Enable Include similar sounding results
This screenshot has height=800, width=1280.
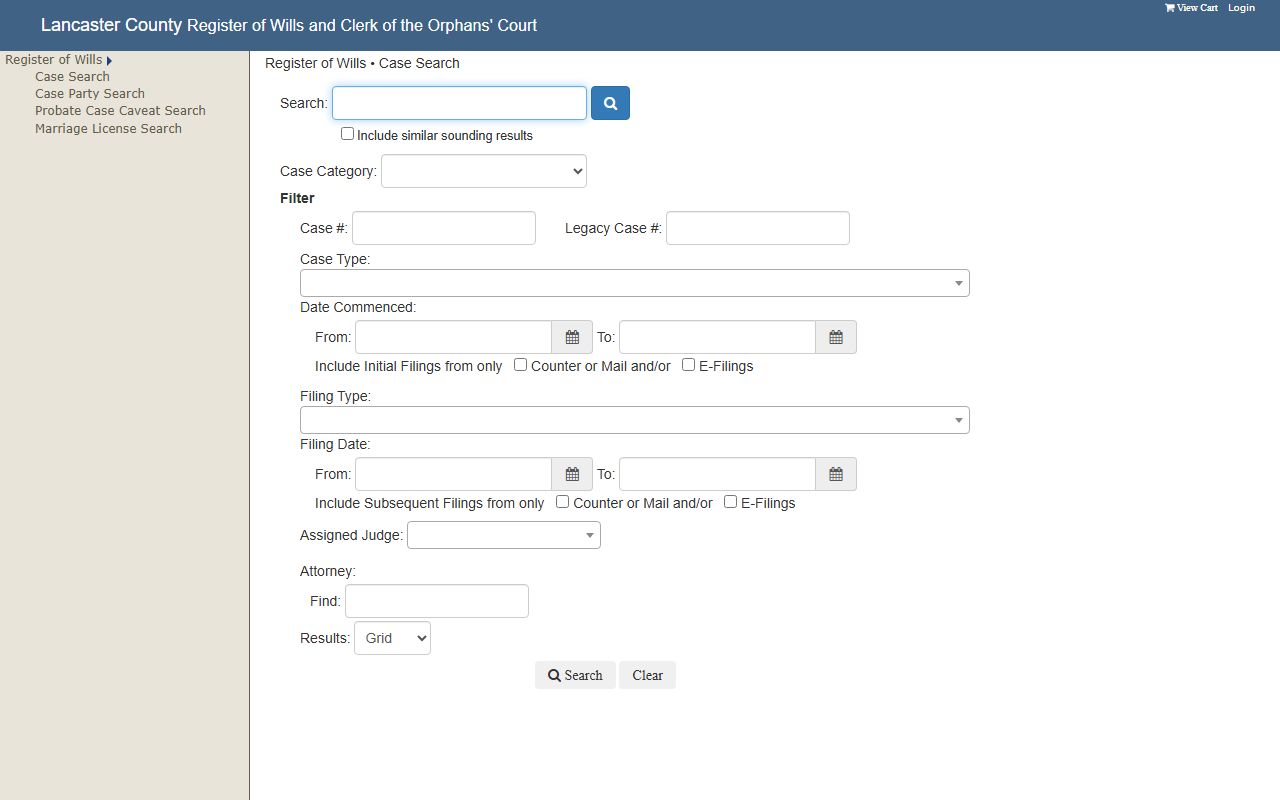click(x=347, y=134)
